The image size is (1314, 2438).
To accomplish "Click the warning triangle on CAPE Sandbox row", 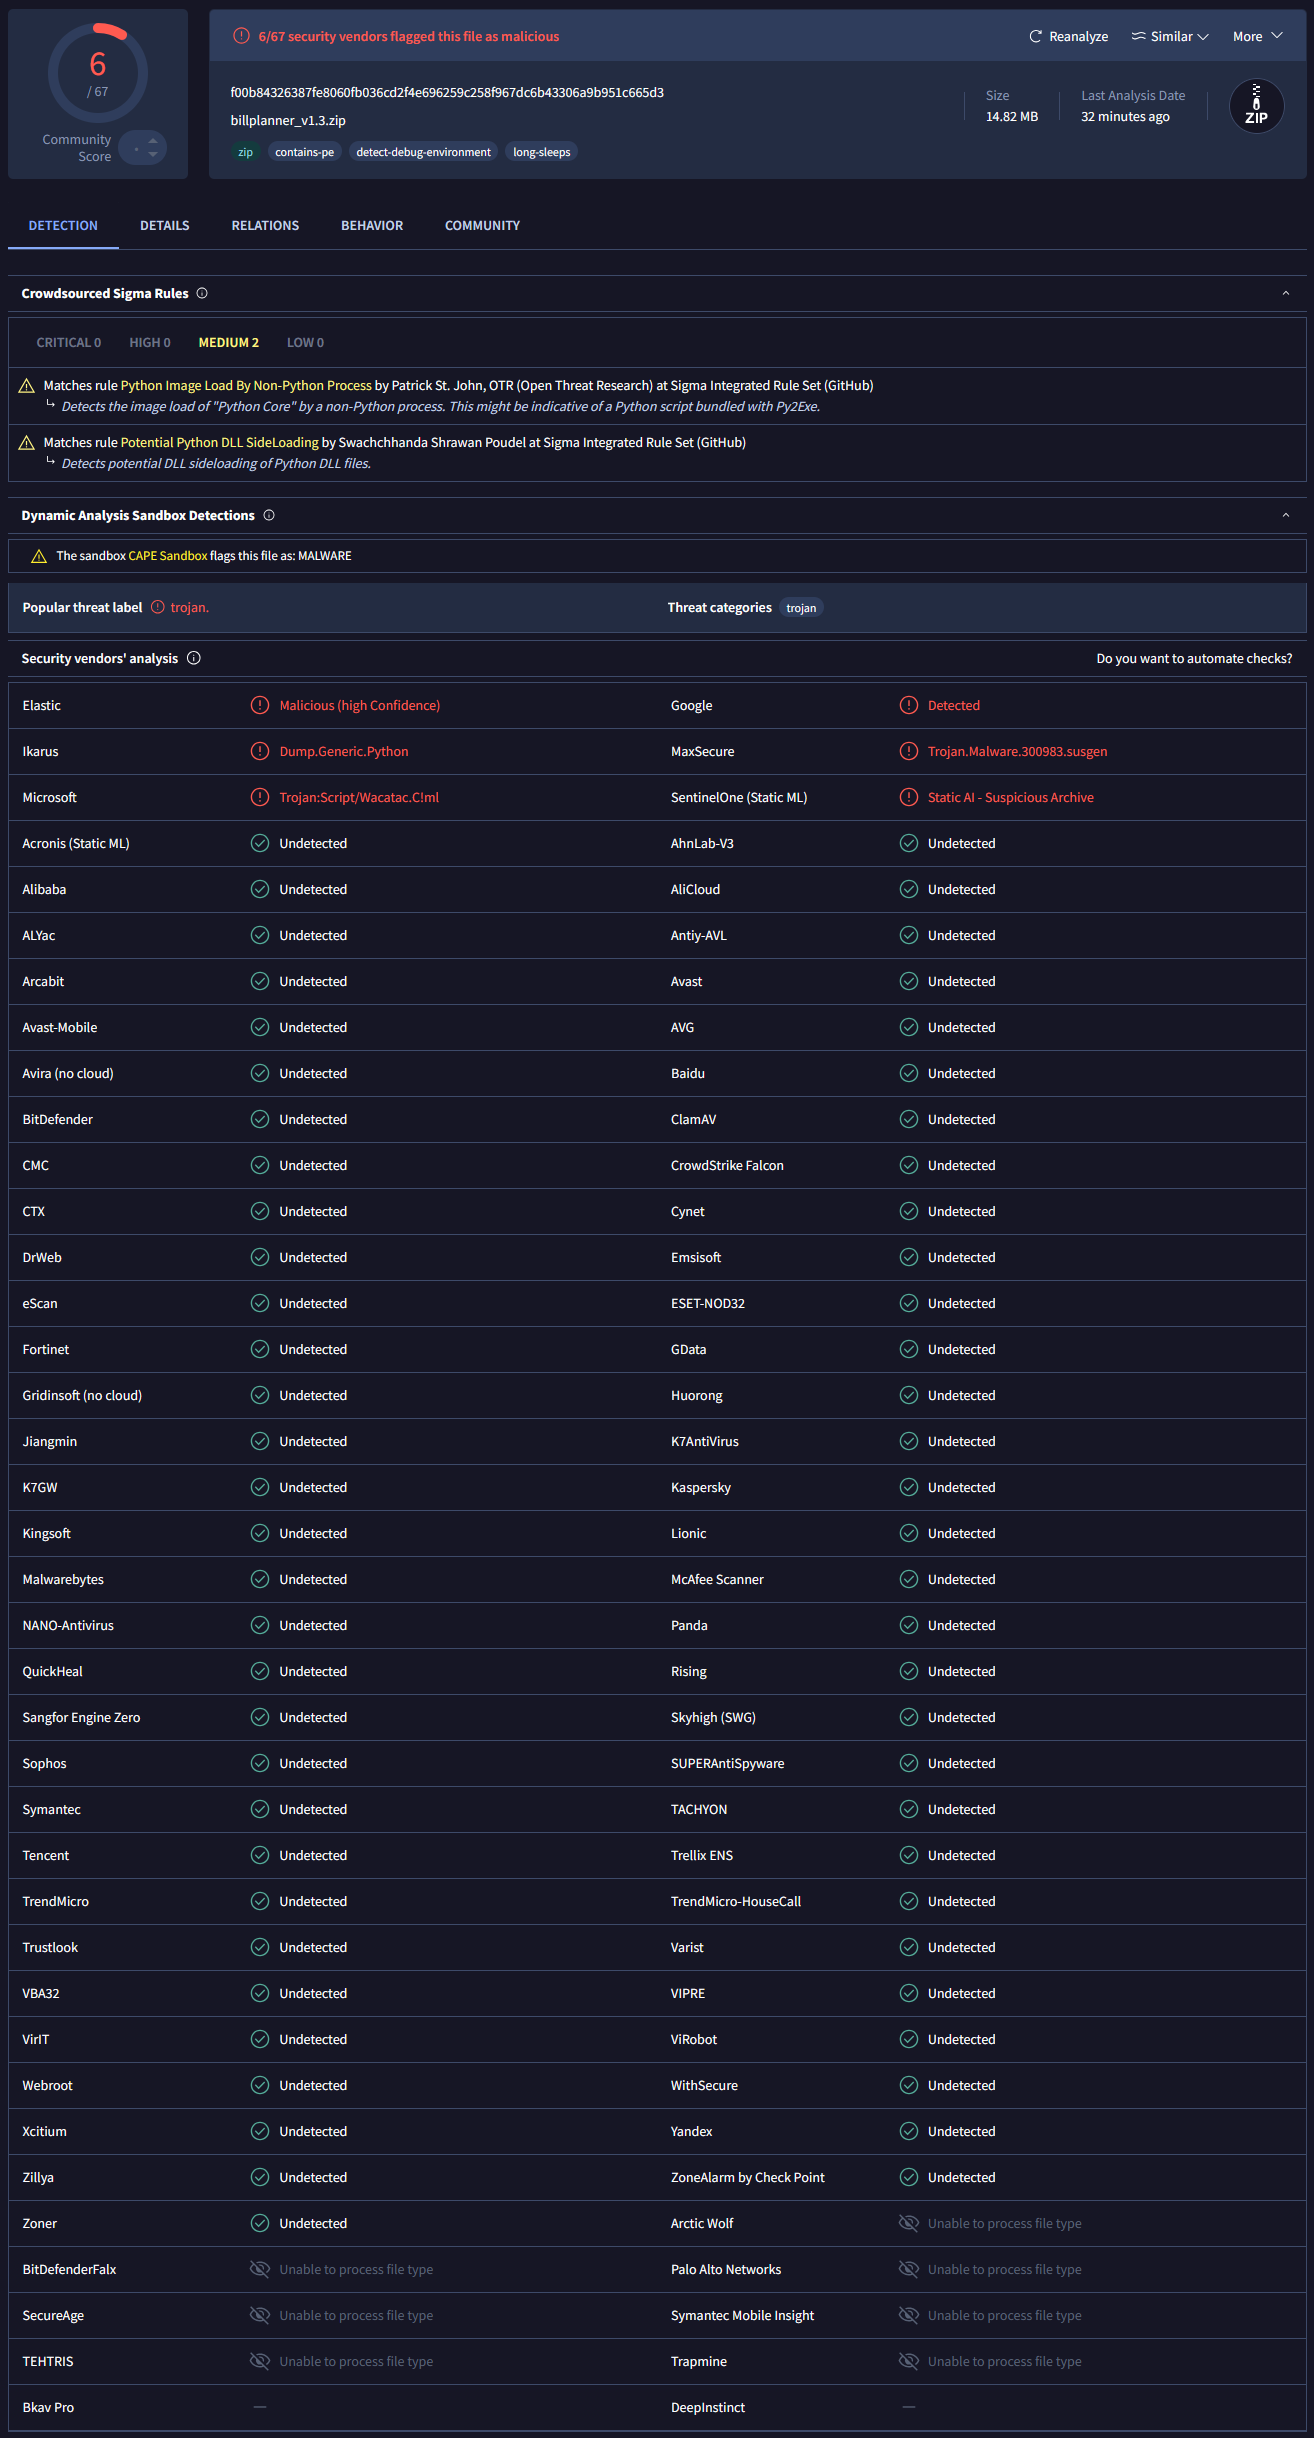I will point(39,556).
